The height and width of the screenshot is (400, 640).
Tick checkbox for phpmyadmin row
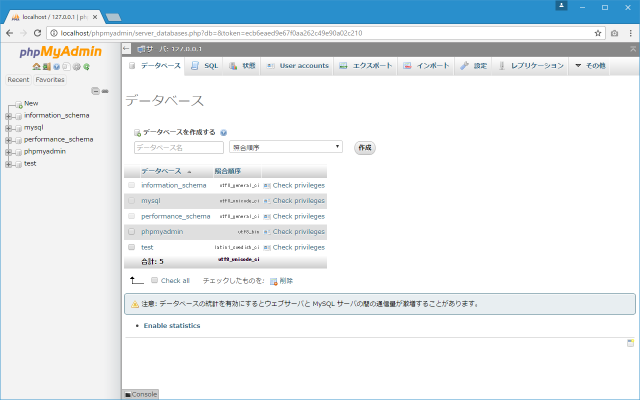(x=131, y=231)
